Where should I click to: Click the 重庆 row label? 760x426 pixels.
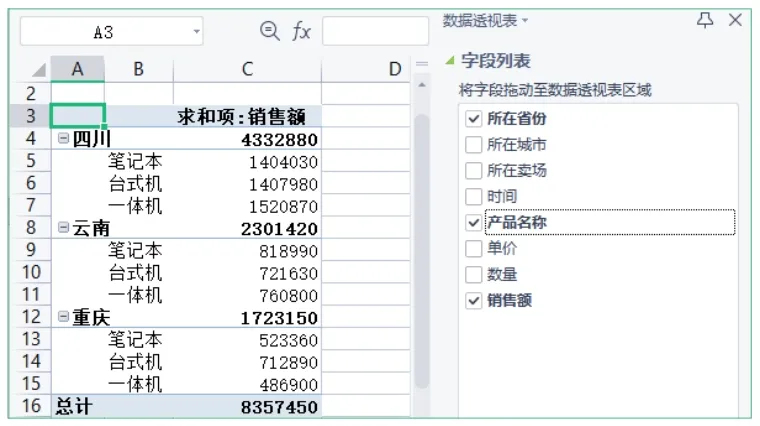pos(92,317)
